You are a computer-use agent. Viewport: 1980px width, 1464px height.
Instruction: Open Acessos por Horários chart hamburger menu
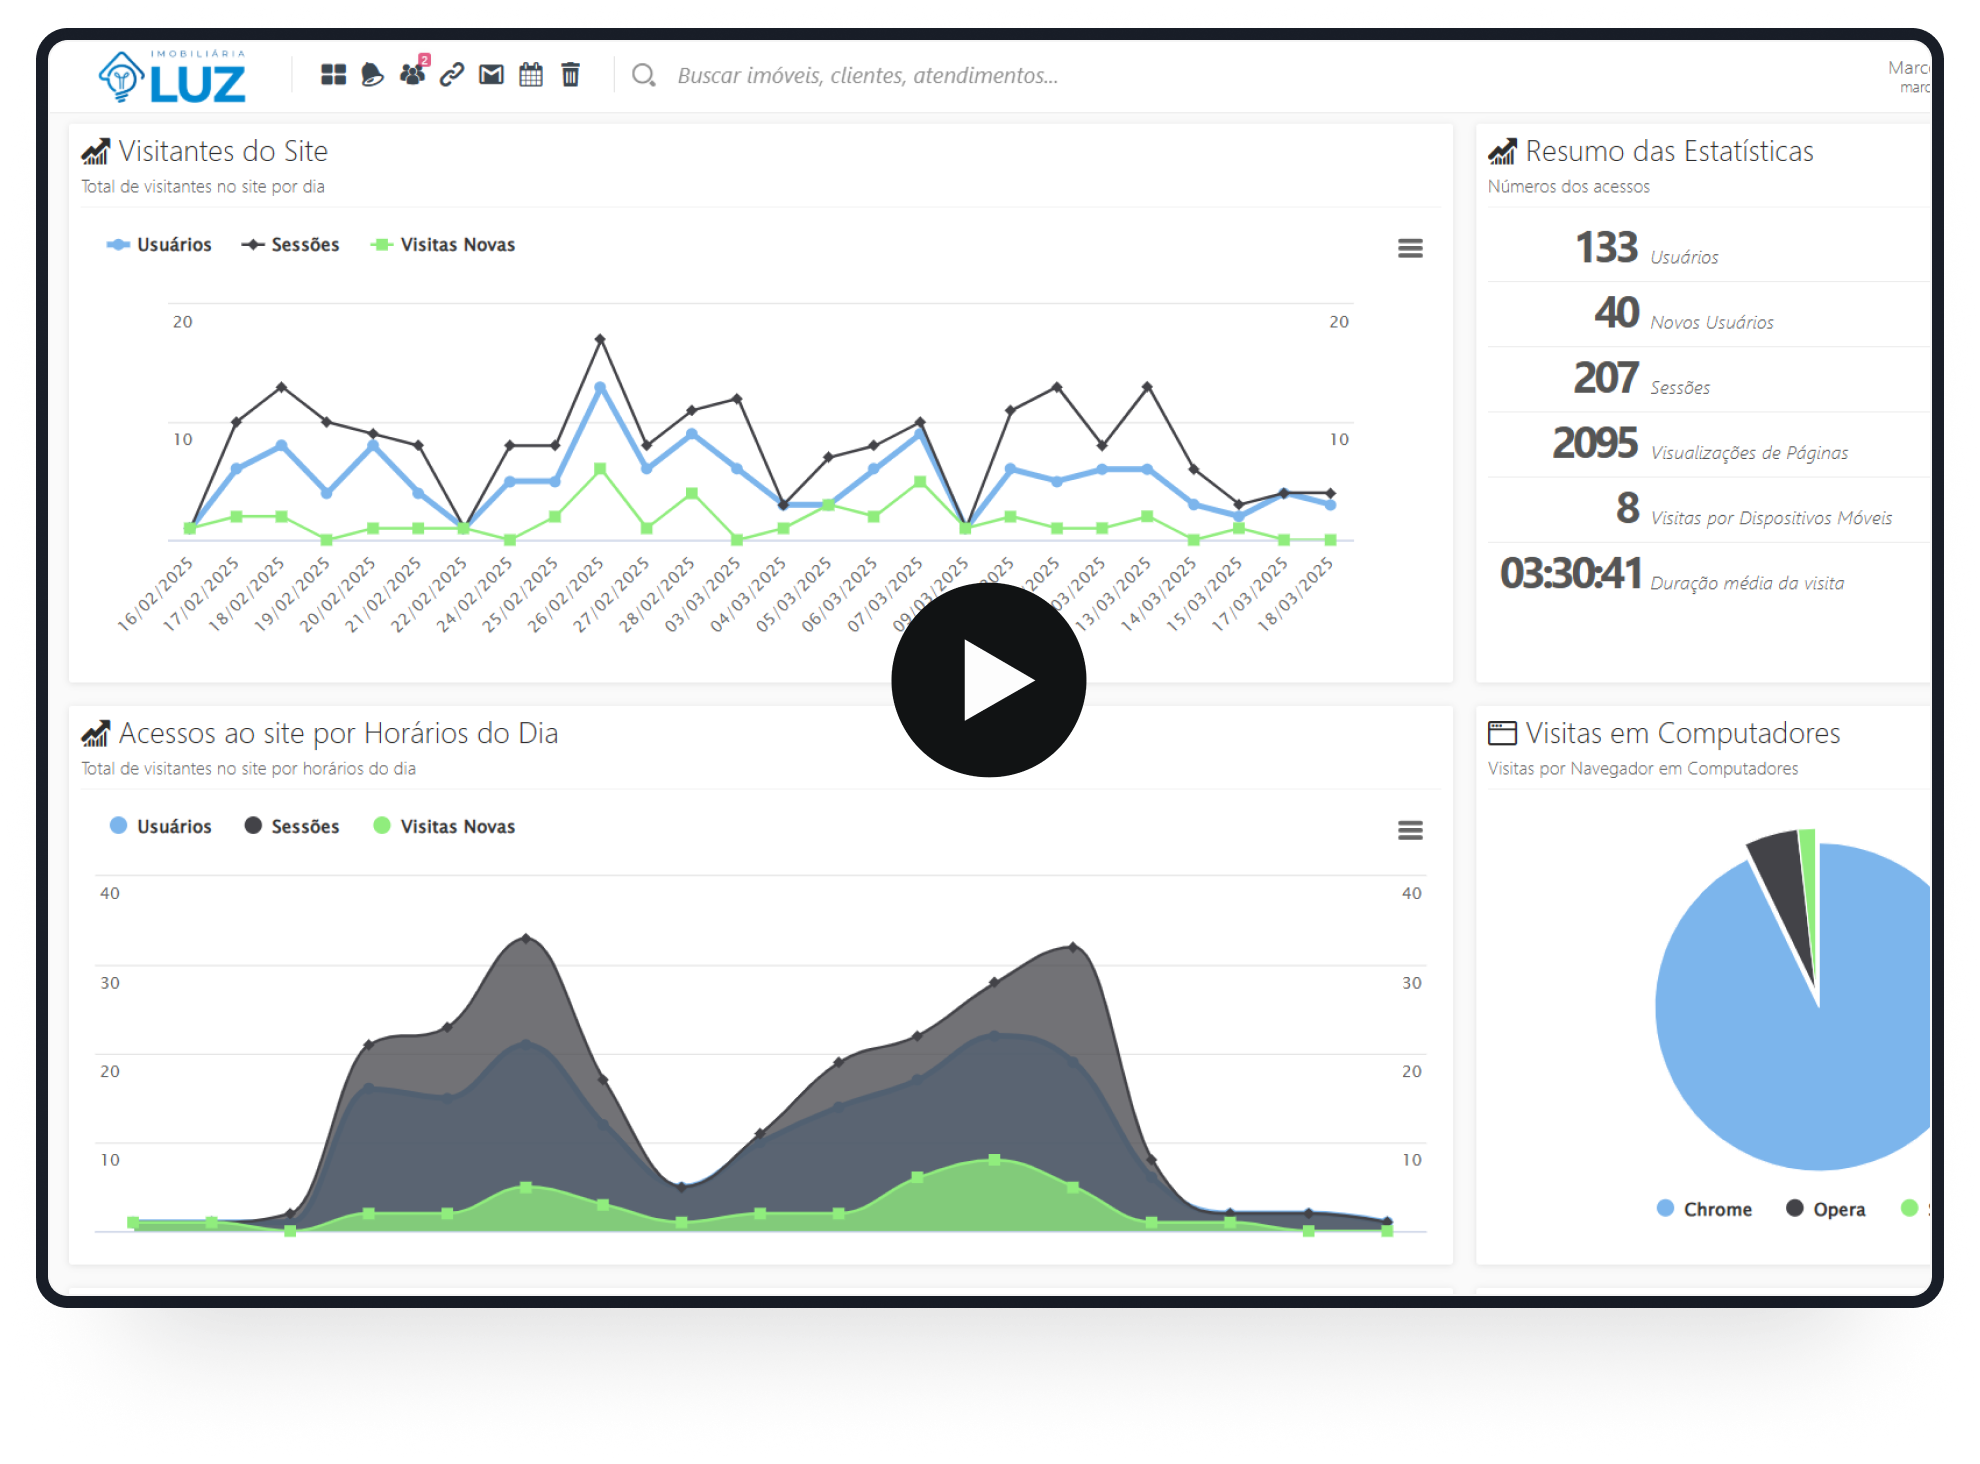(x=1410, y=830)
